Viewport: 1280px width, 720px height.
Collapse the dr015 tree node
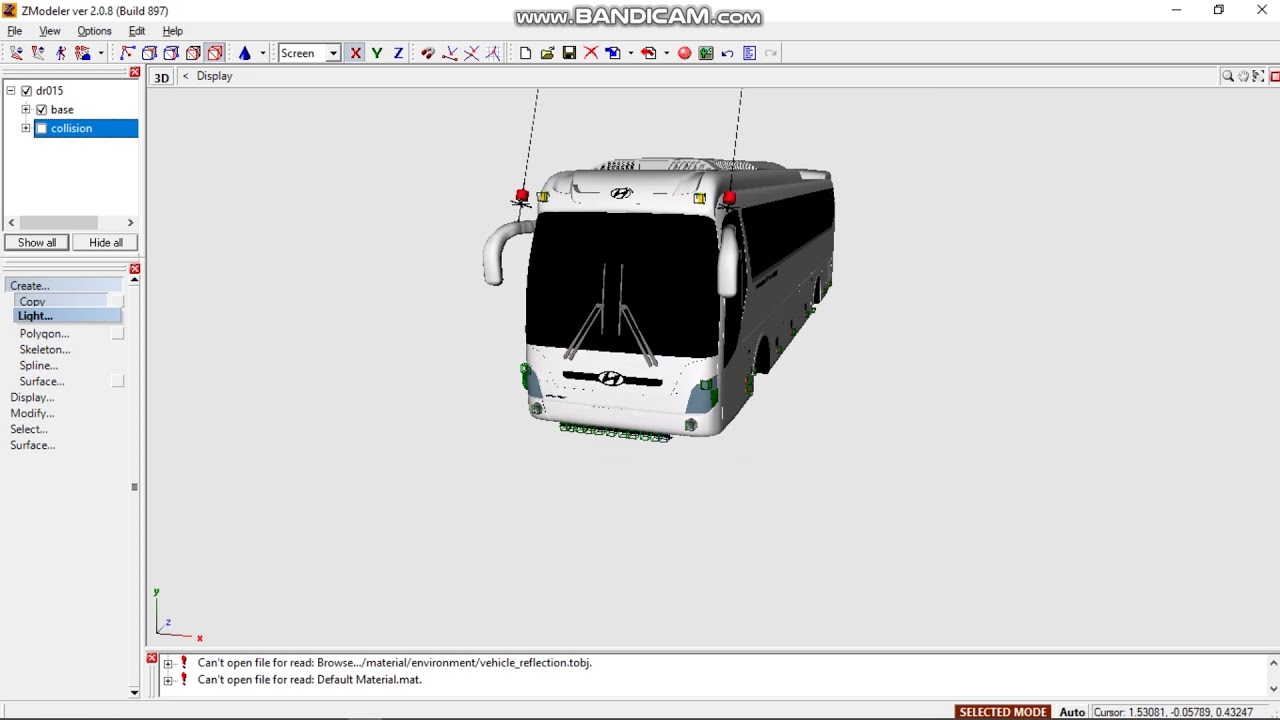(x=11, y=91)
